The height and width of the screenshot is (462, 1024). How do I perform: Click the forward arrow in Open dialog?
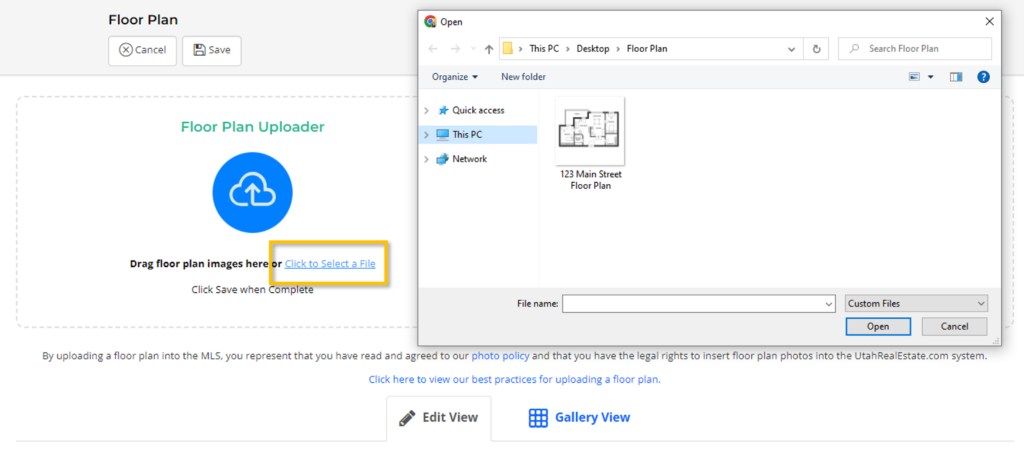tap(457, 48)
